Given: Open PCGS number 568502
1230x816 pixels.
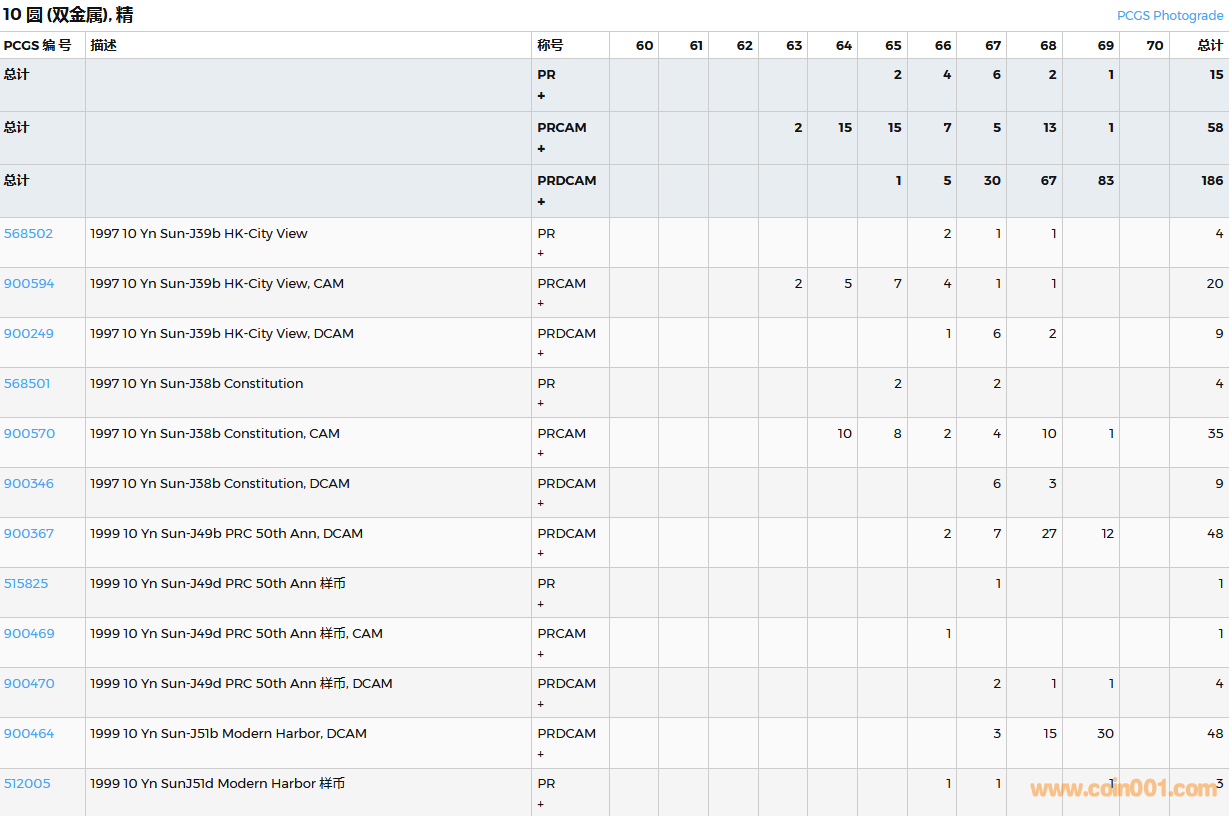Looking at the screenshot, I should (28, 233).
